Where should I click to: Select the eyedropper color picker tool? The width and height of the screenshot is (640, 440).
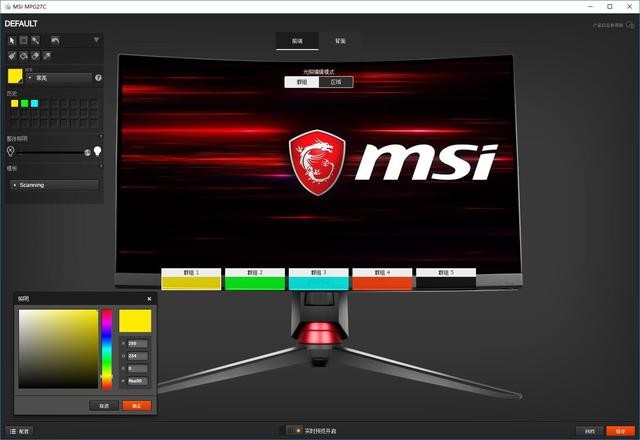[x=47, y=56]
